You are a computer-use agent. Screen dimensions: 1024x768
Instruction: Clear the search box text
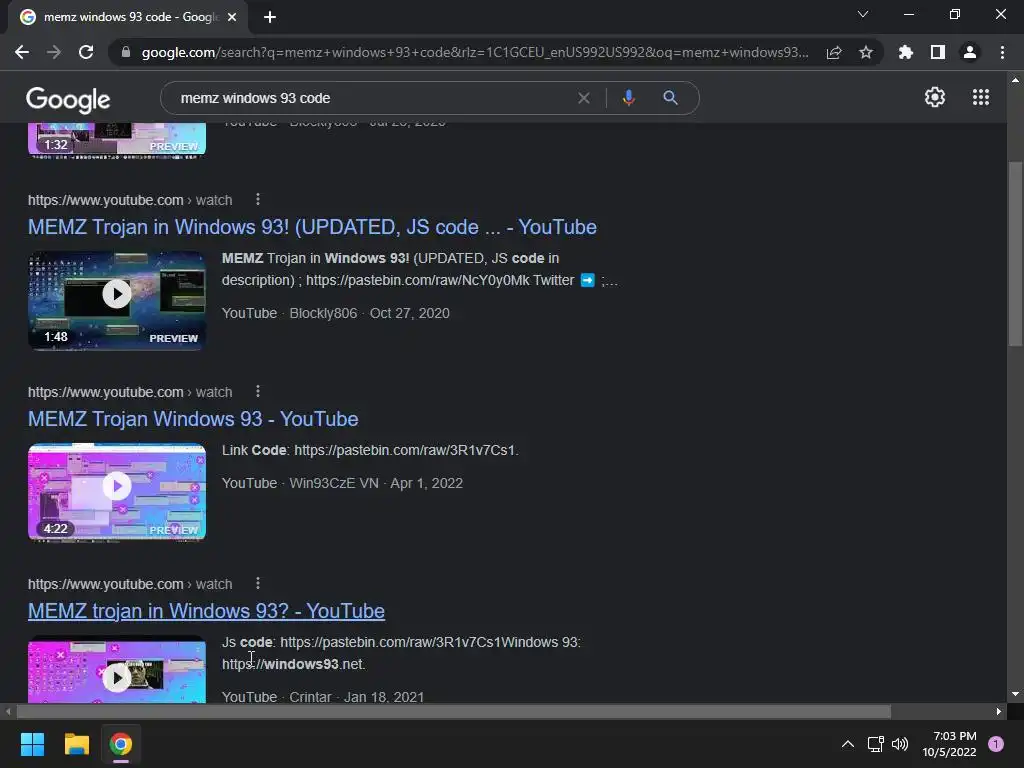pos(584,98)
